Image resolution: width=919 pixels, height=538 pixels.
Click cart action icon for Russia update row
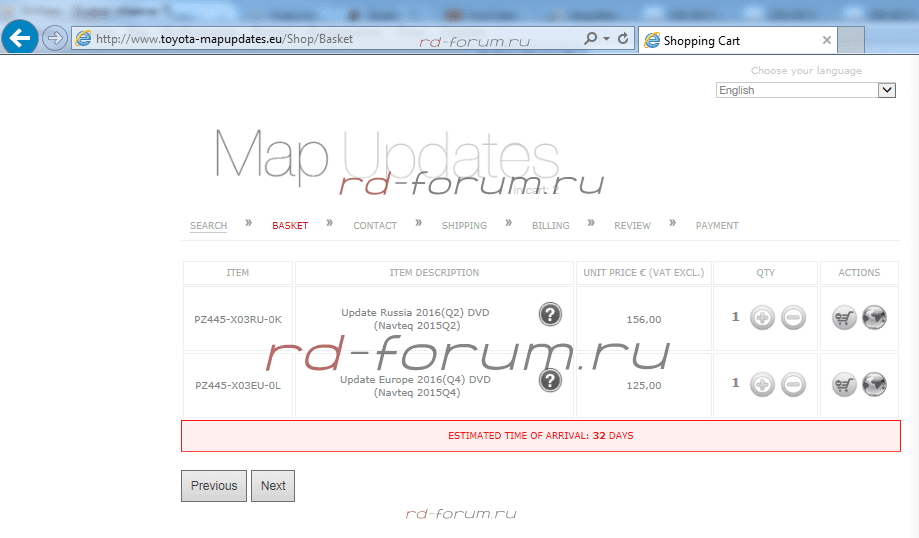(844, 318)
